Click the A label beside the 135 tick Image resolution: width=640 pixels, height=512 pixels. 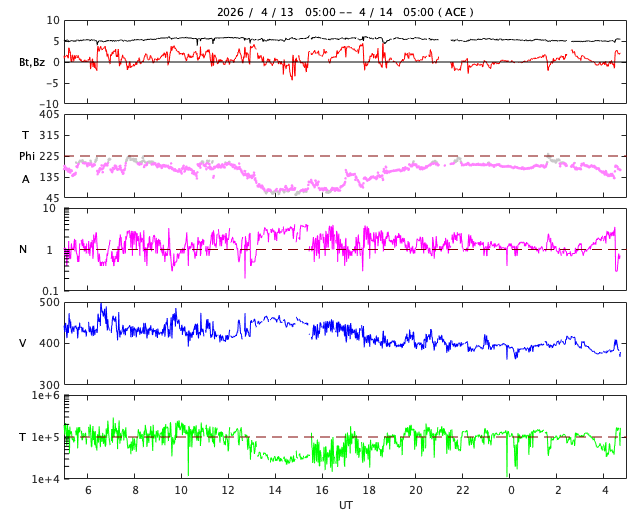coord(26,179)
